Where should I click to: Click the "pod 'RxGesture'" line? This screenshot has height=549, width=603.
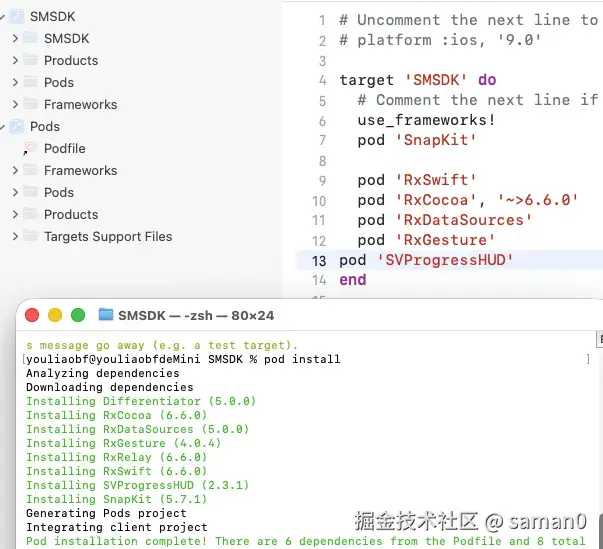[426, 240]
